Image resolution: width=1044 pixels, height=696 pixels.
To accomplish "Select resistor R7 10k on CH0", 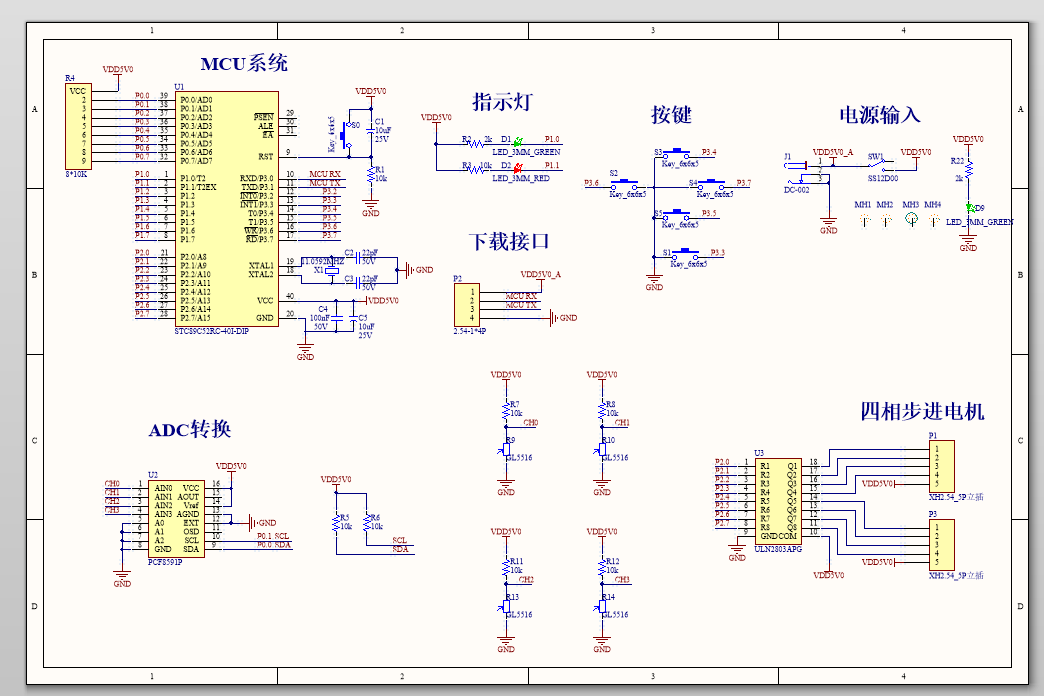I will 506,409.
